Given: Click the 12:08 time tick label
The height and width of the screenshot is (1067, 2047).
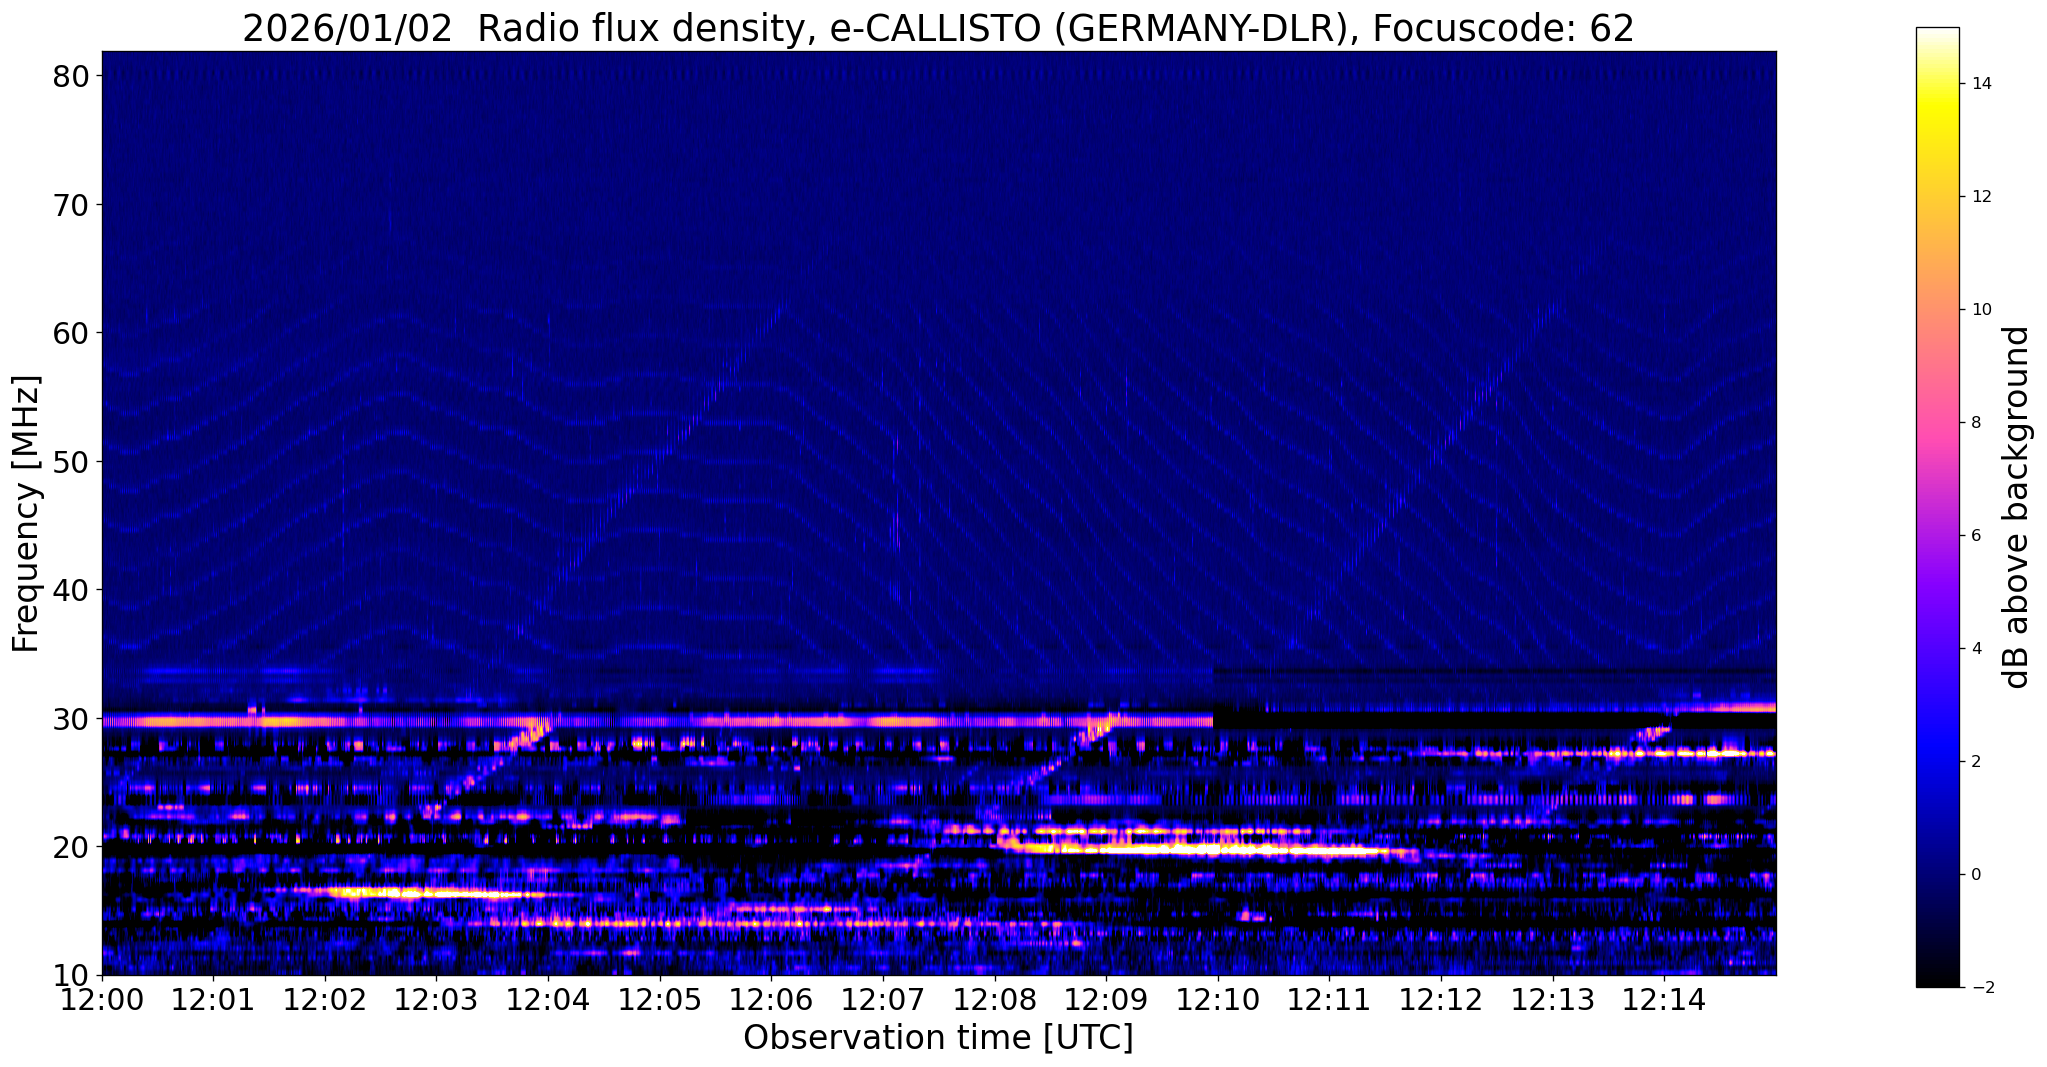Looking at the screenshot, I should (994, 999).
